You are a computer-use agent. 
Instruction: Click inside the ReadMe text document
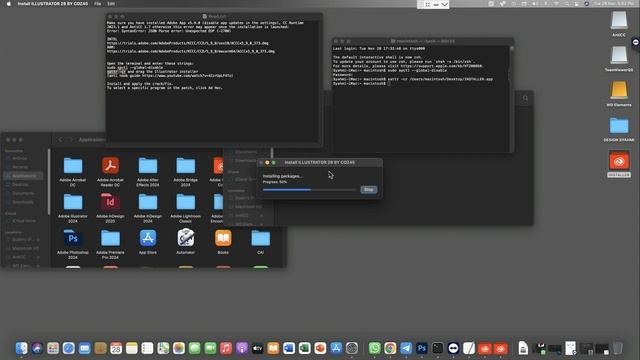click(213, 82)
